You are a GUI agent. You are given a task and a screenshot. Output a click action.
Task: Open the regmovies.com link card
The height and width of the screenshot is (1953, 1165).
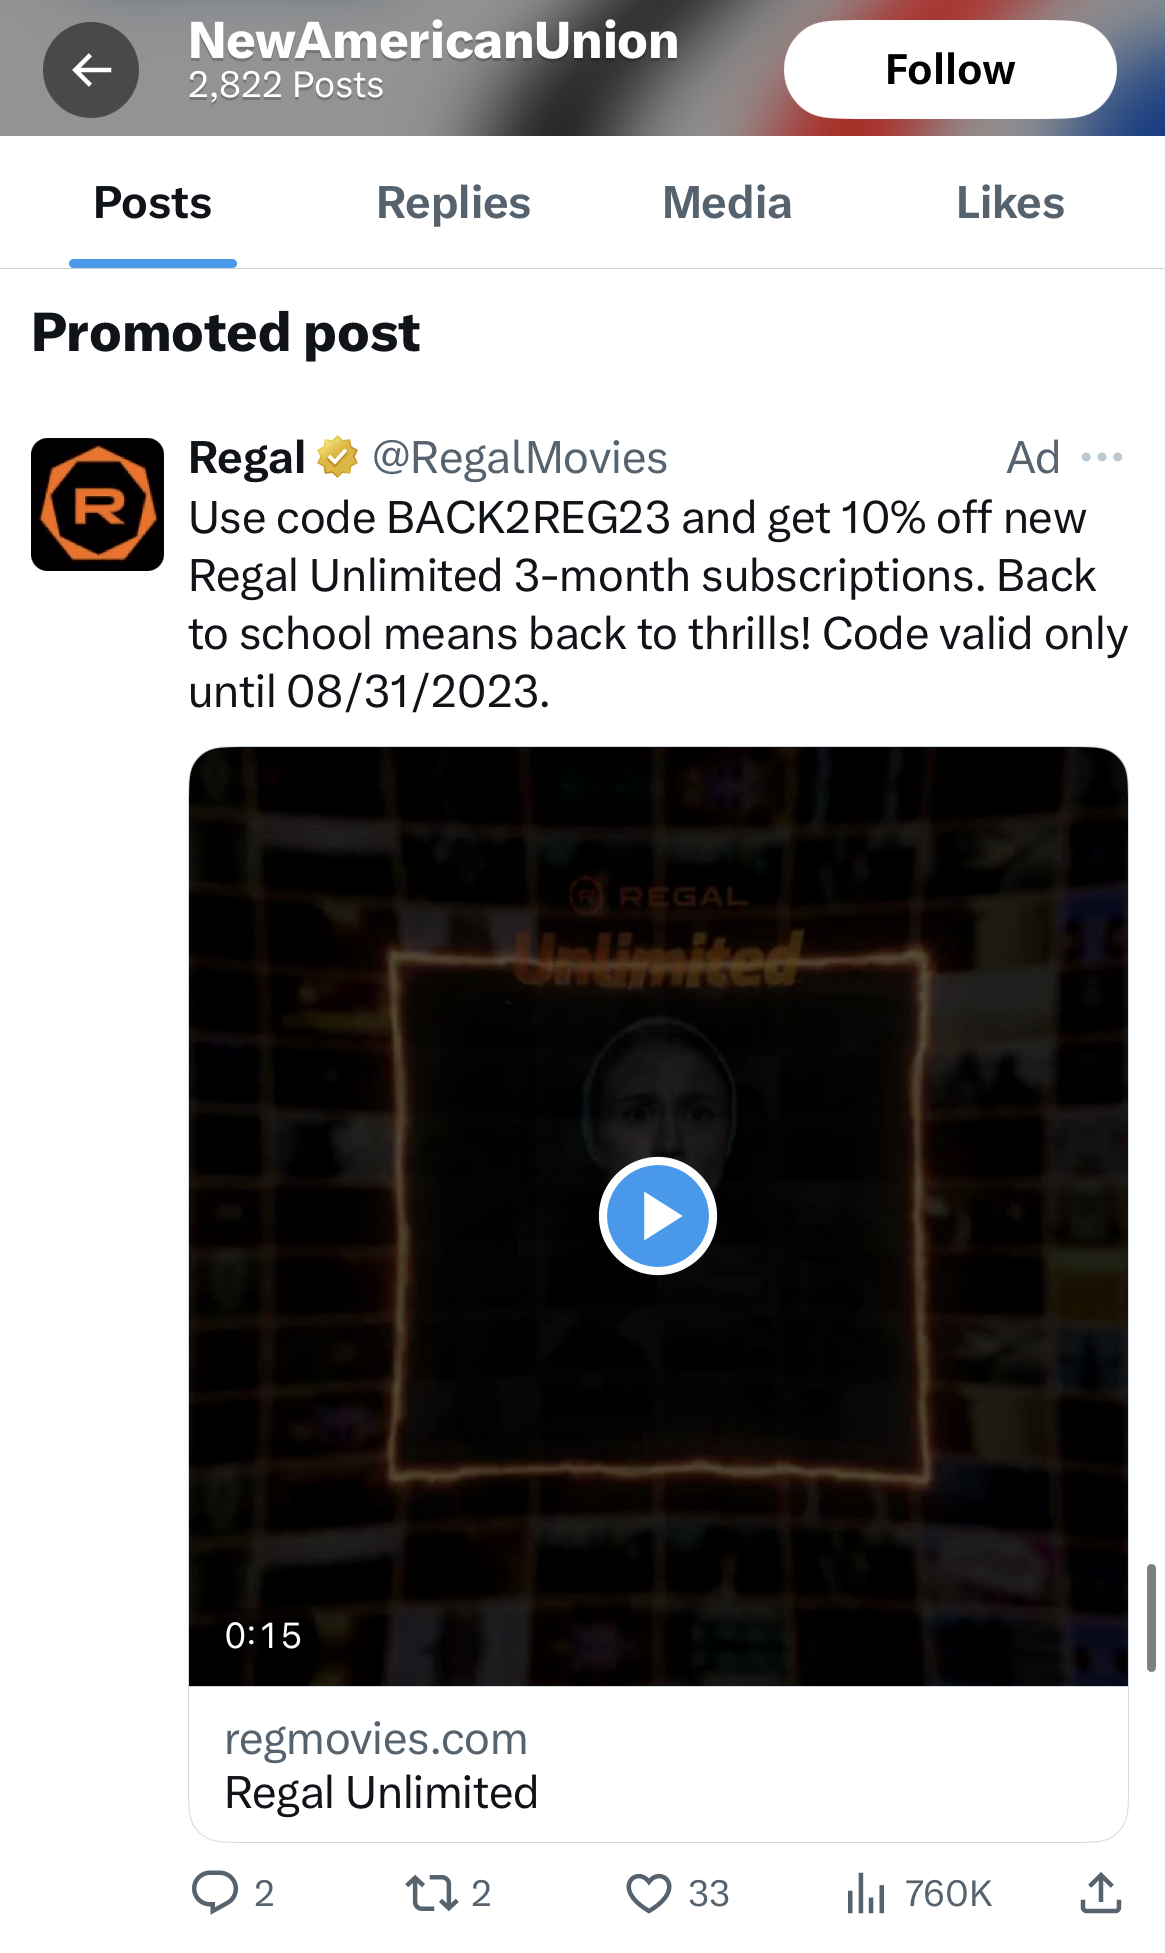tap(658, 1765)
